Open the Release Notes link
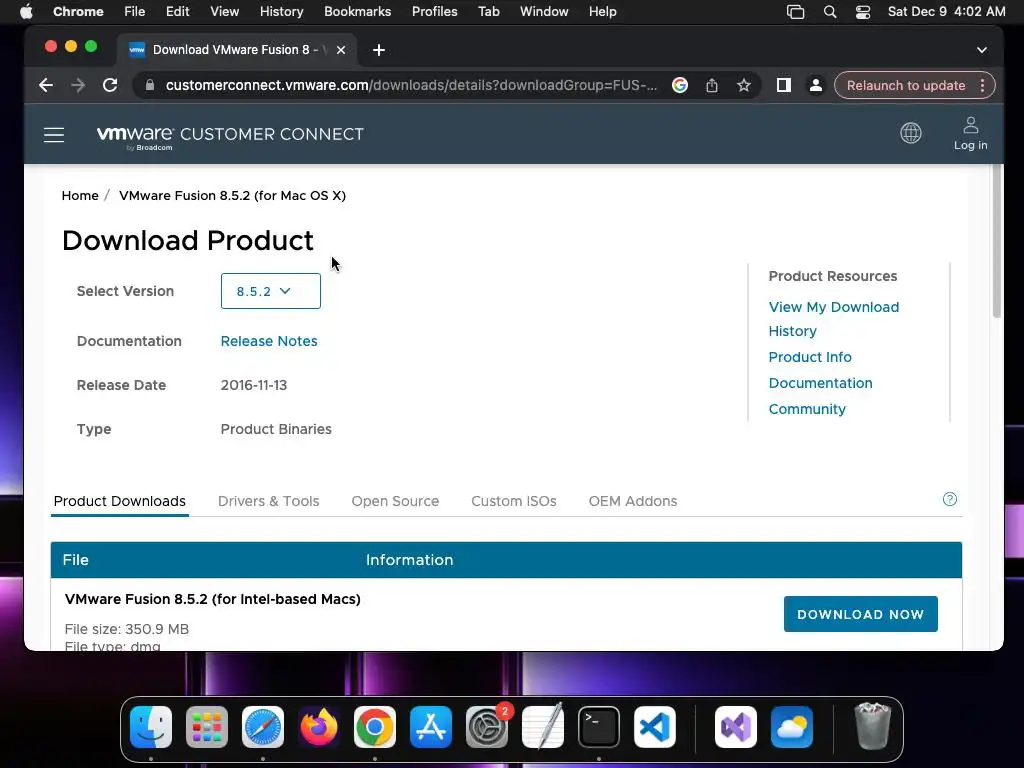 pos(269,342)
